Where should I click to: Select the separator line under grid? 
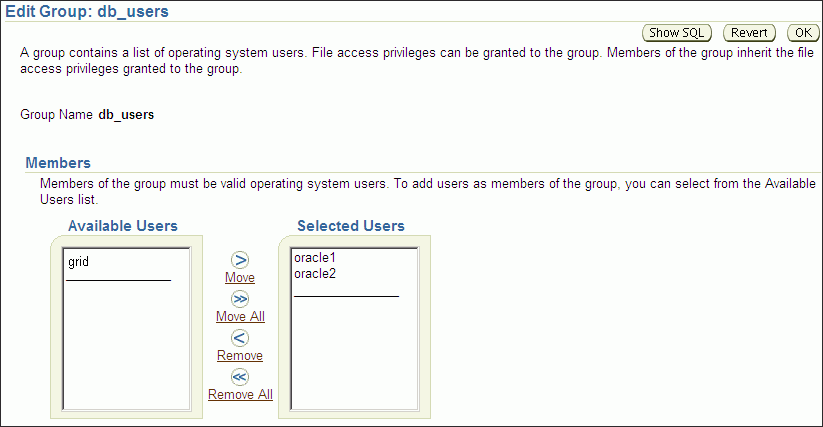coord(119,280)
